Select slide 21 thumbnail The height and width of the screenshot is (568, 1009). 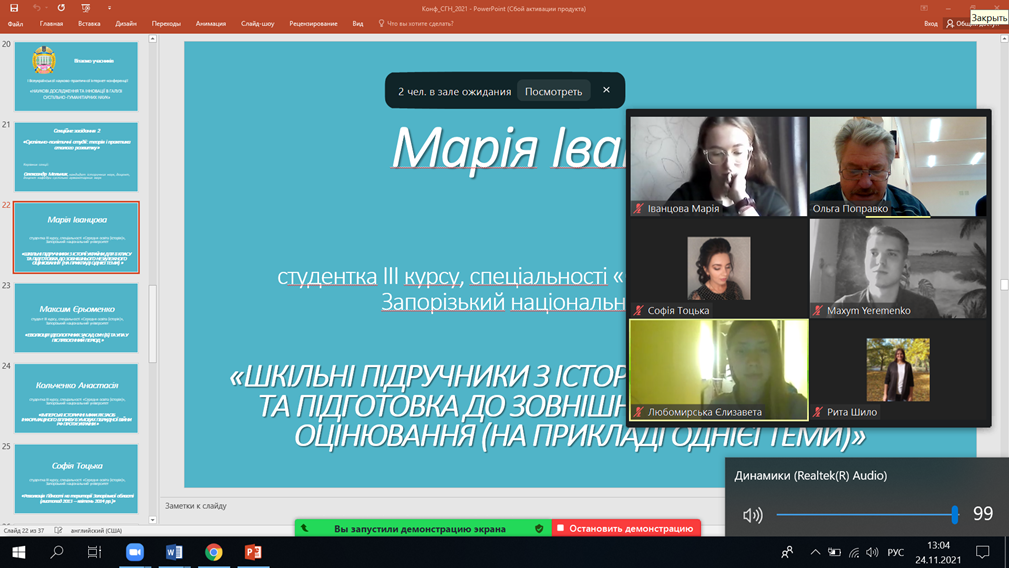click(76, 157)
